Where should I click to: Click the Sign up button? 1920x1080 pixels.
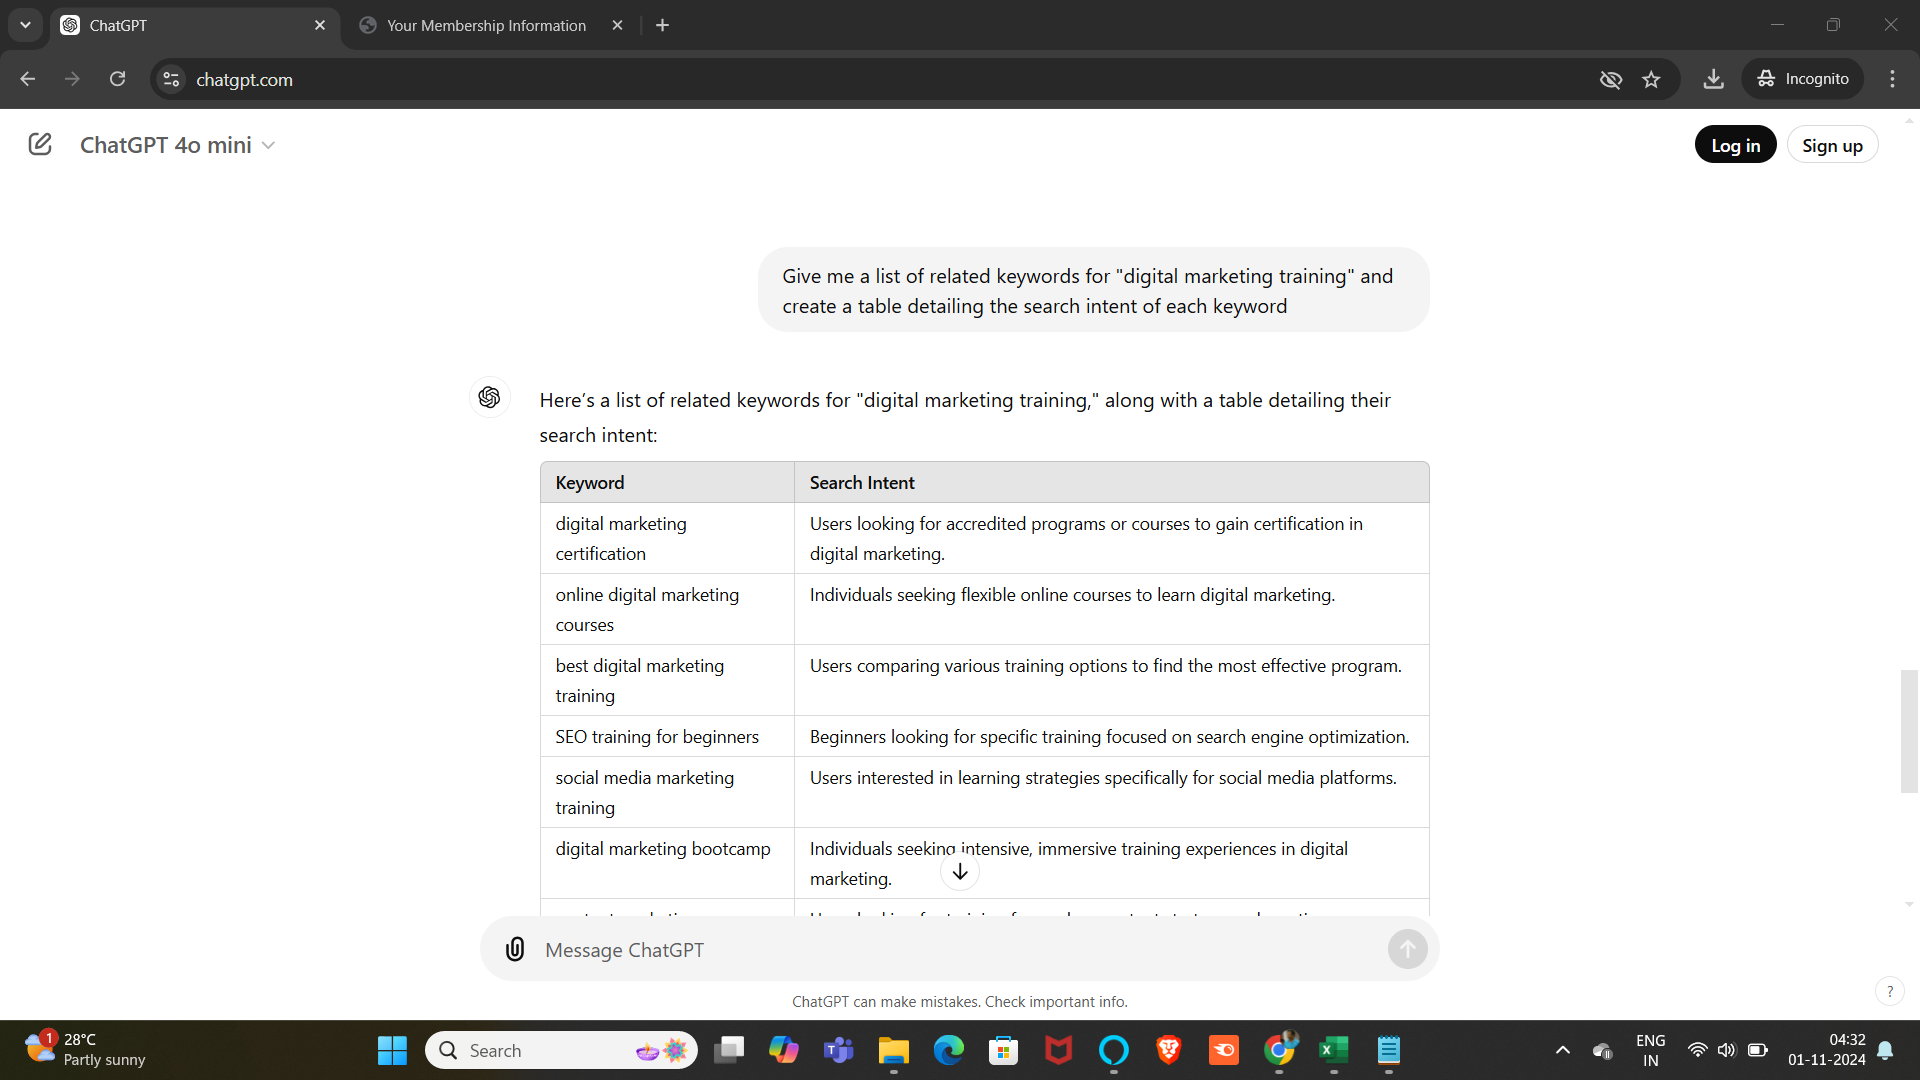pos(1832,144)
